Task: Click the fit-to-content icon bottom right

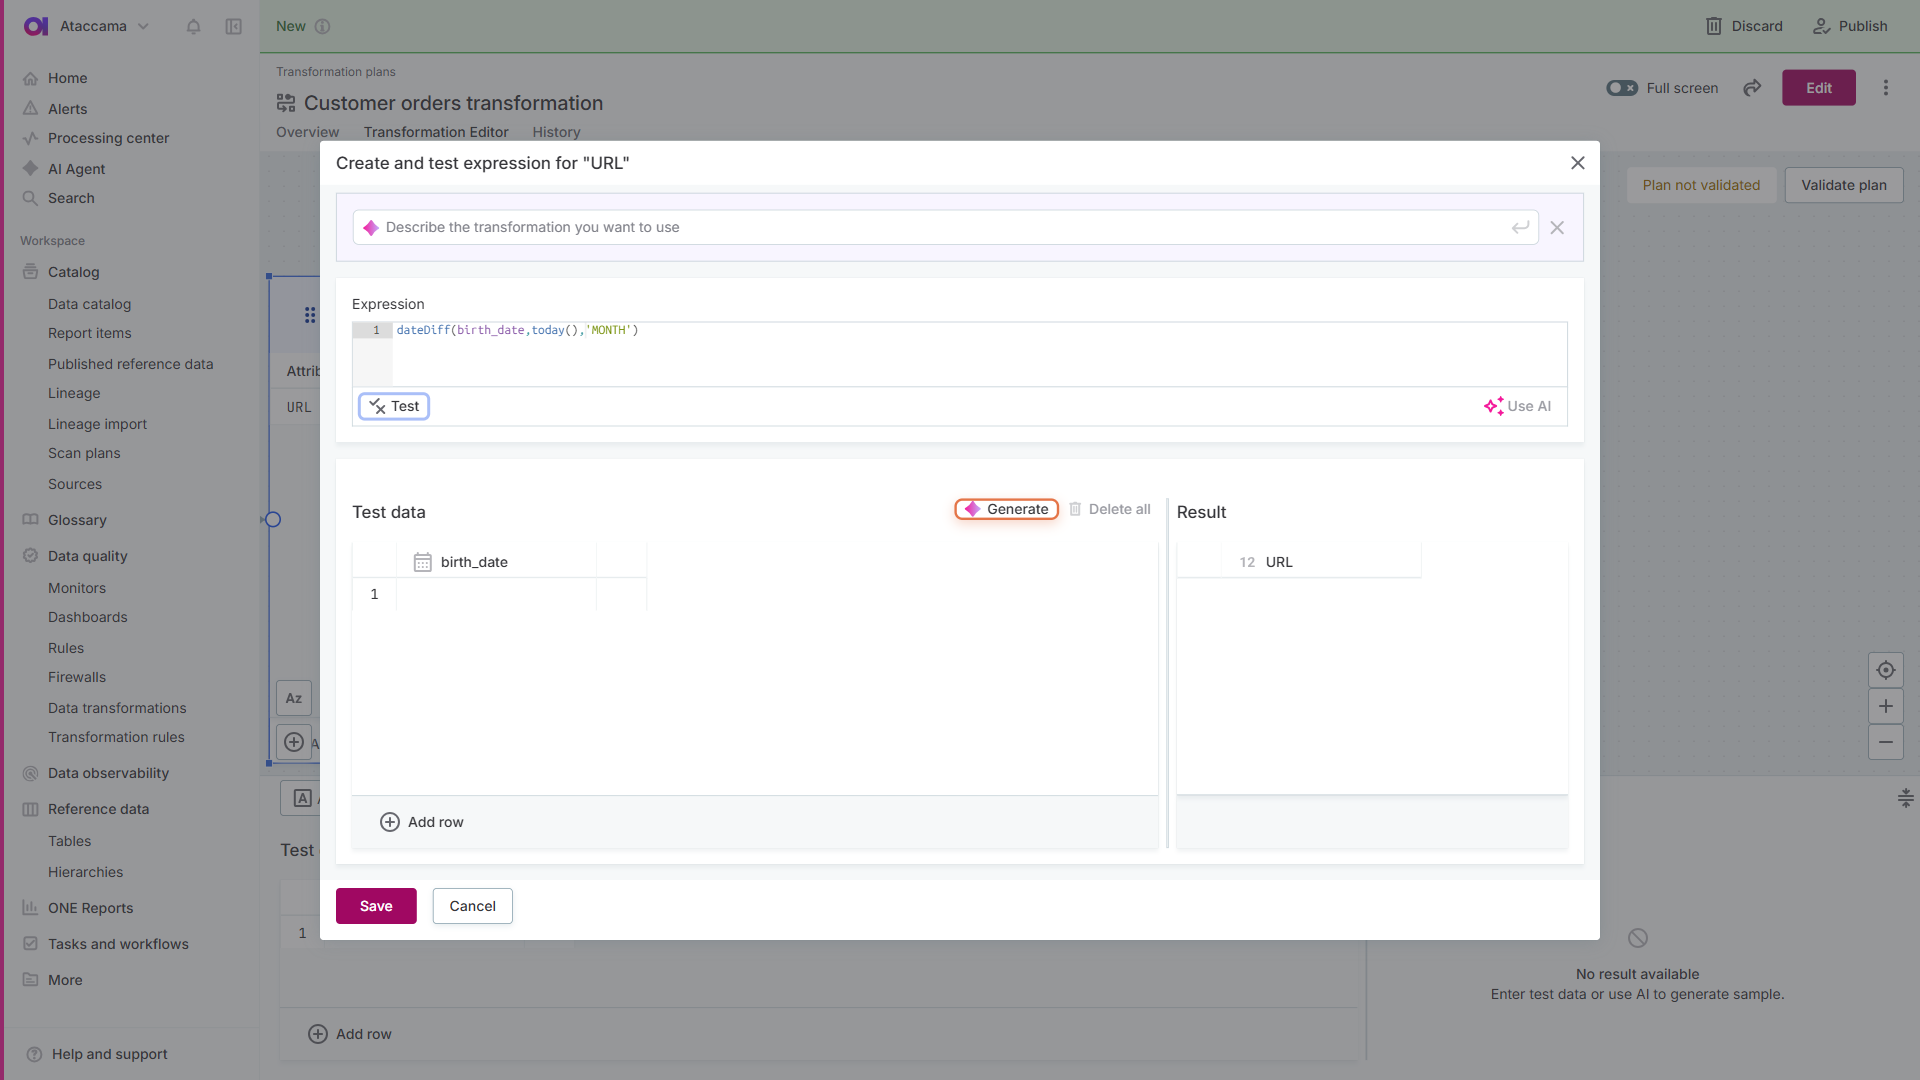Action: click(x=1906, y=798)
